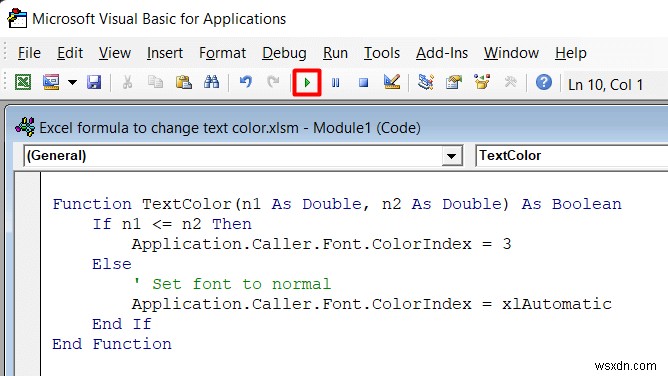Open the Format menu
Screen dimensions: 668x376
pos(222,53)
